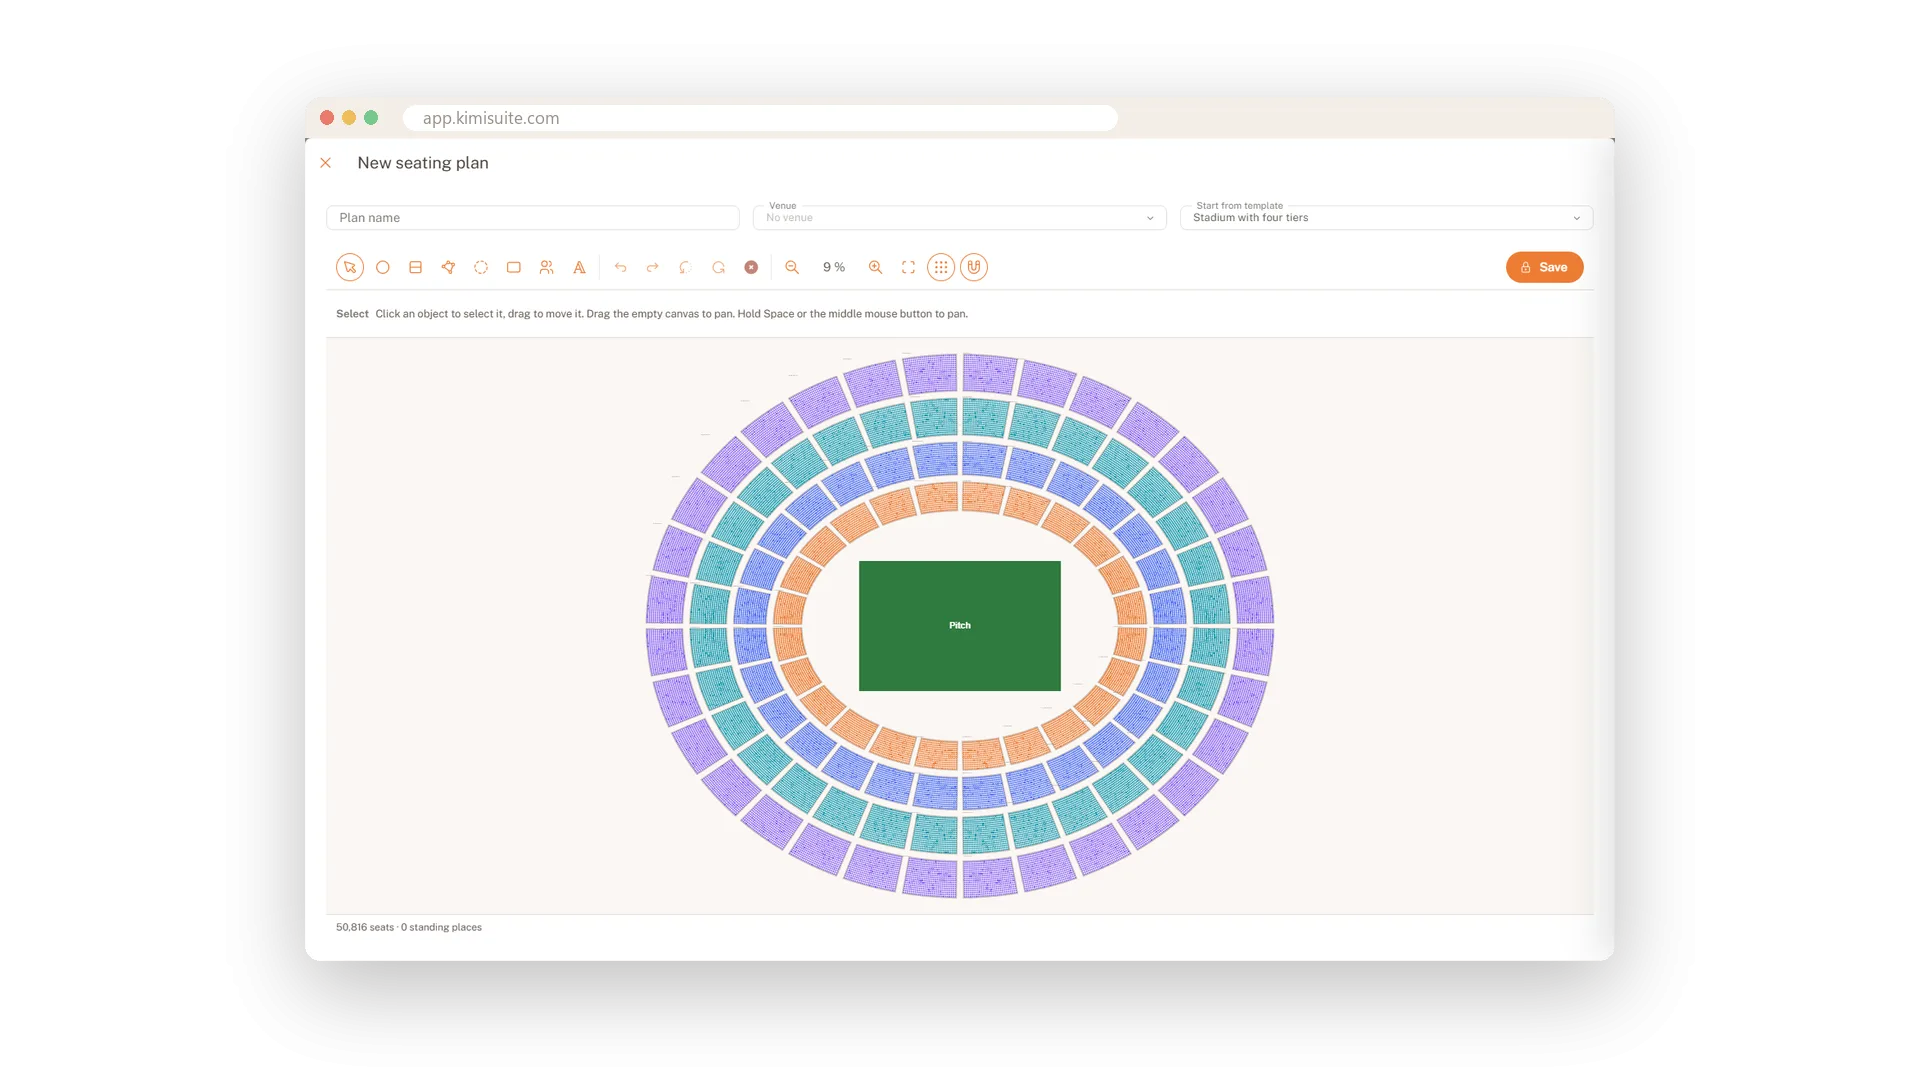
Task: Click the delete selected object icon
Action: 751,267
